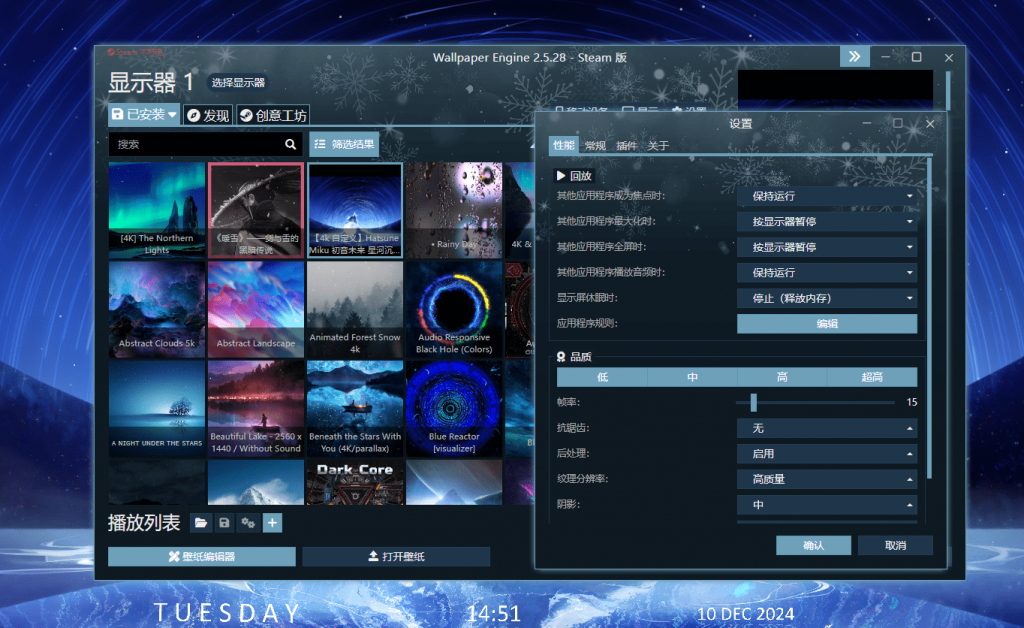The image size is (1024, 628).
Task: Expand 抗锯齿 dropdown set to 无
Action: 826,428
